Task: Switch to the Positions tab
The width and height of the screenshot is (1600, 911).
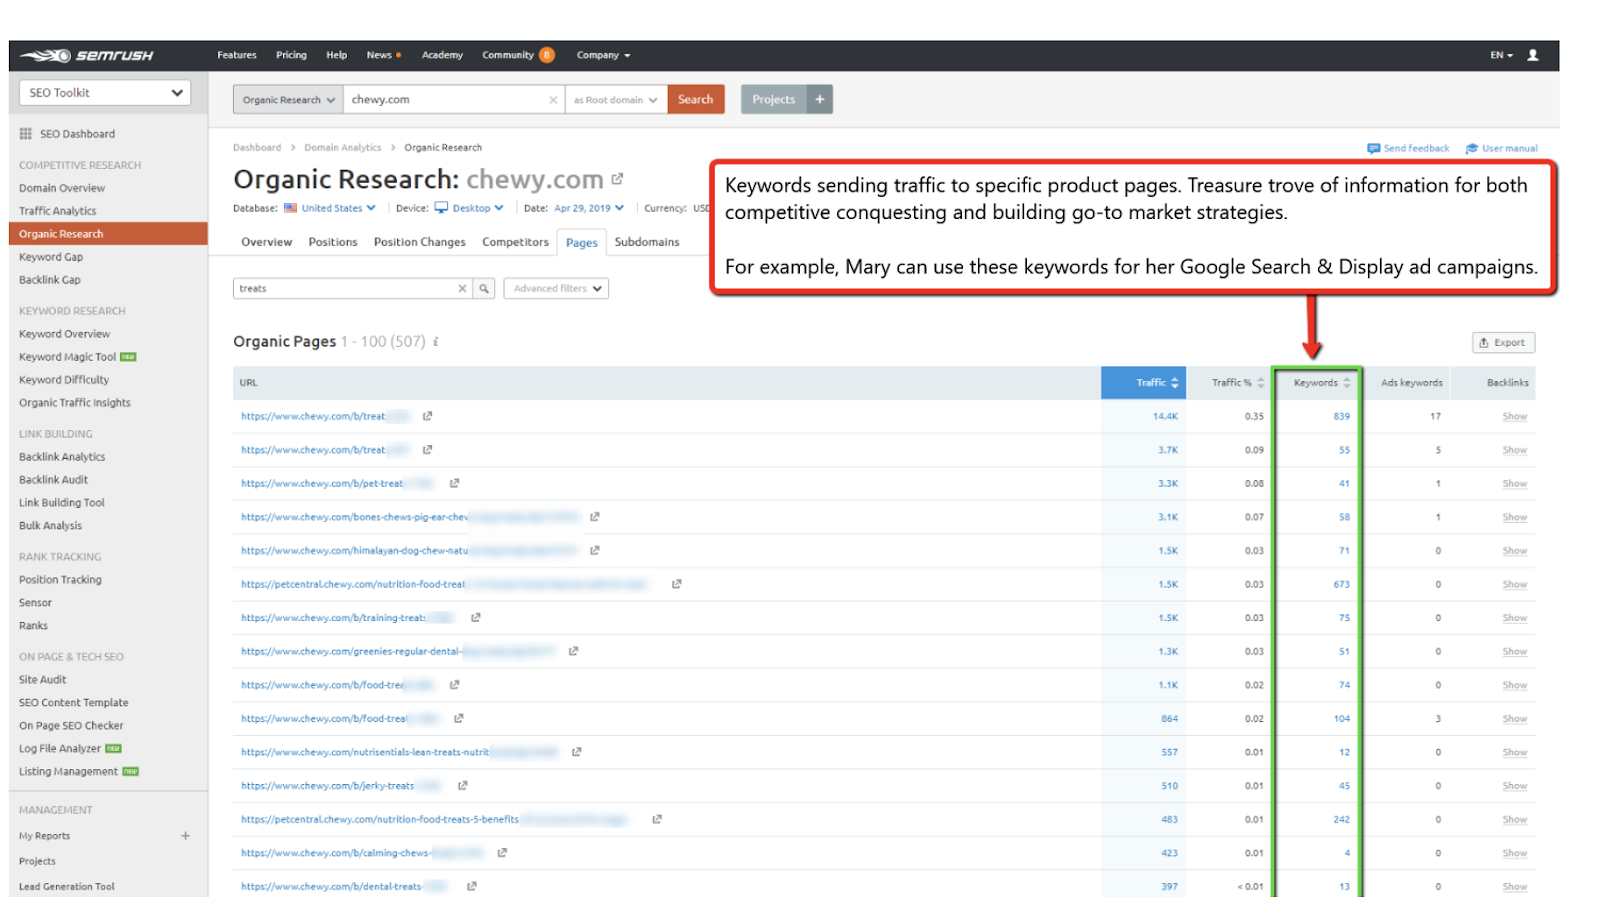Action: point(333,242)
